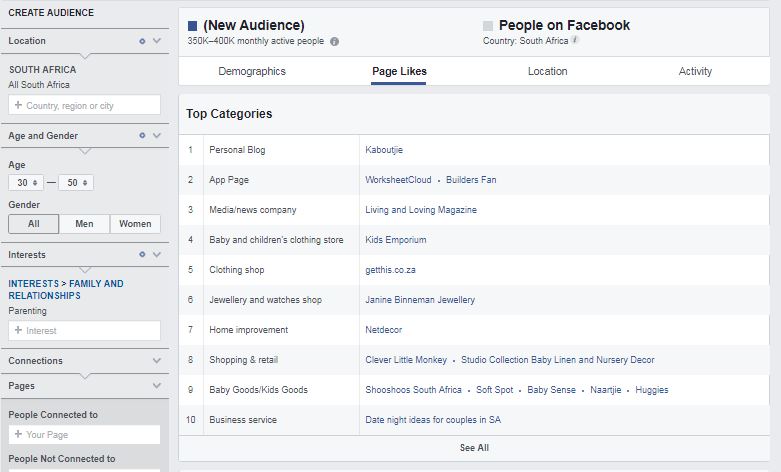Click the info icon next to monthly active people
The width and height of the screenshot is (781, 472).
335,41
